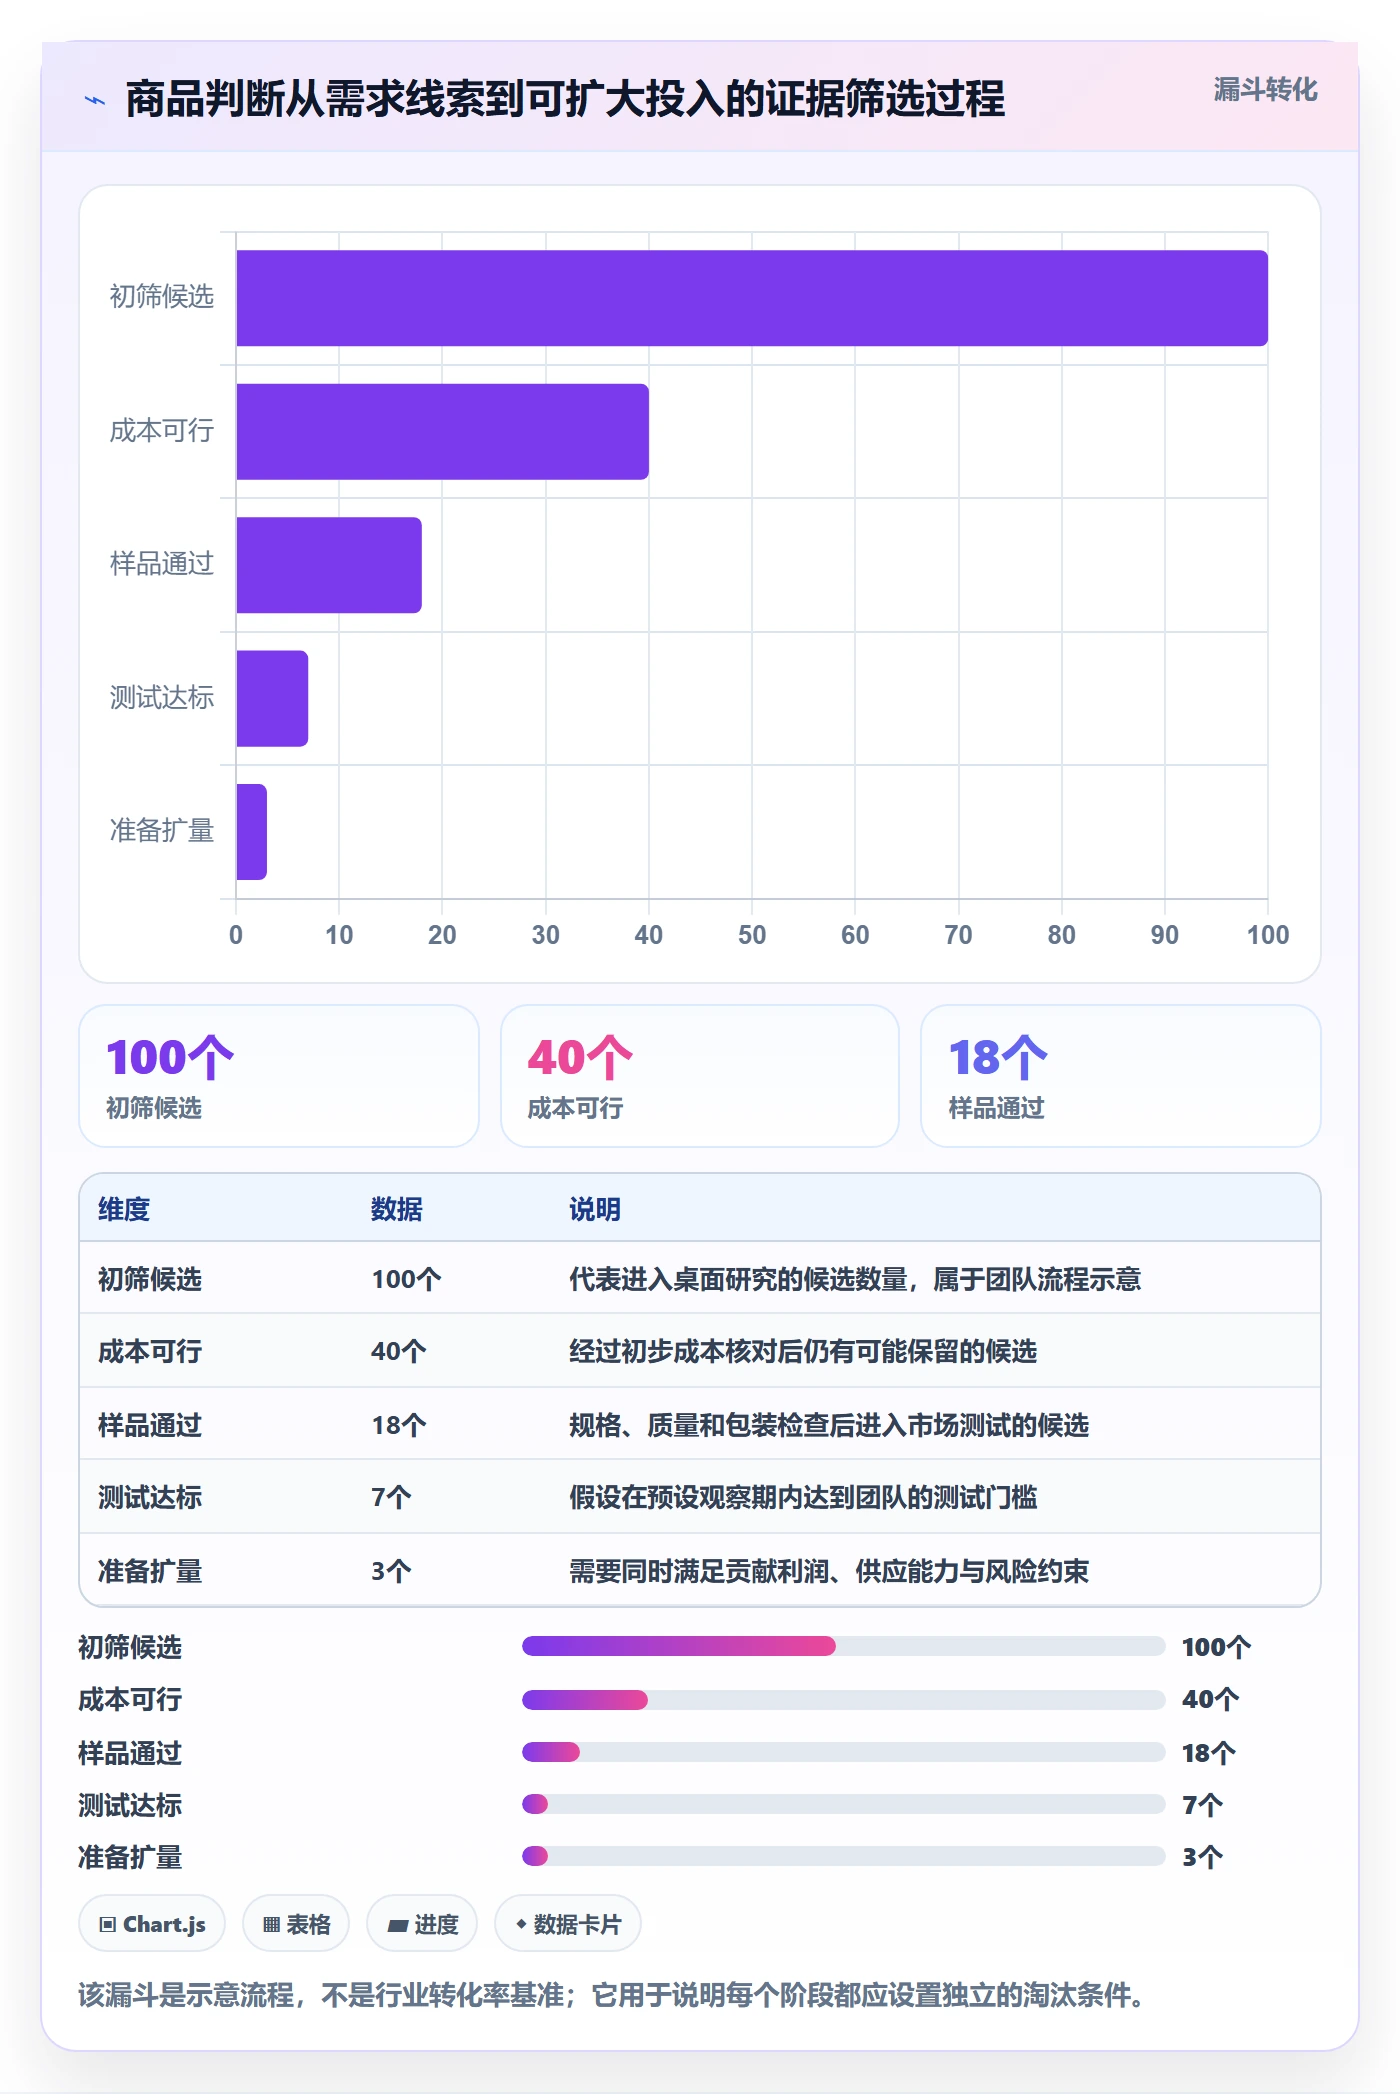Click the 测试达标 progress bar showing 7个
Viewport: 1400px width, 2094px height.
(x=843, y=1804)
